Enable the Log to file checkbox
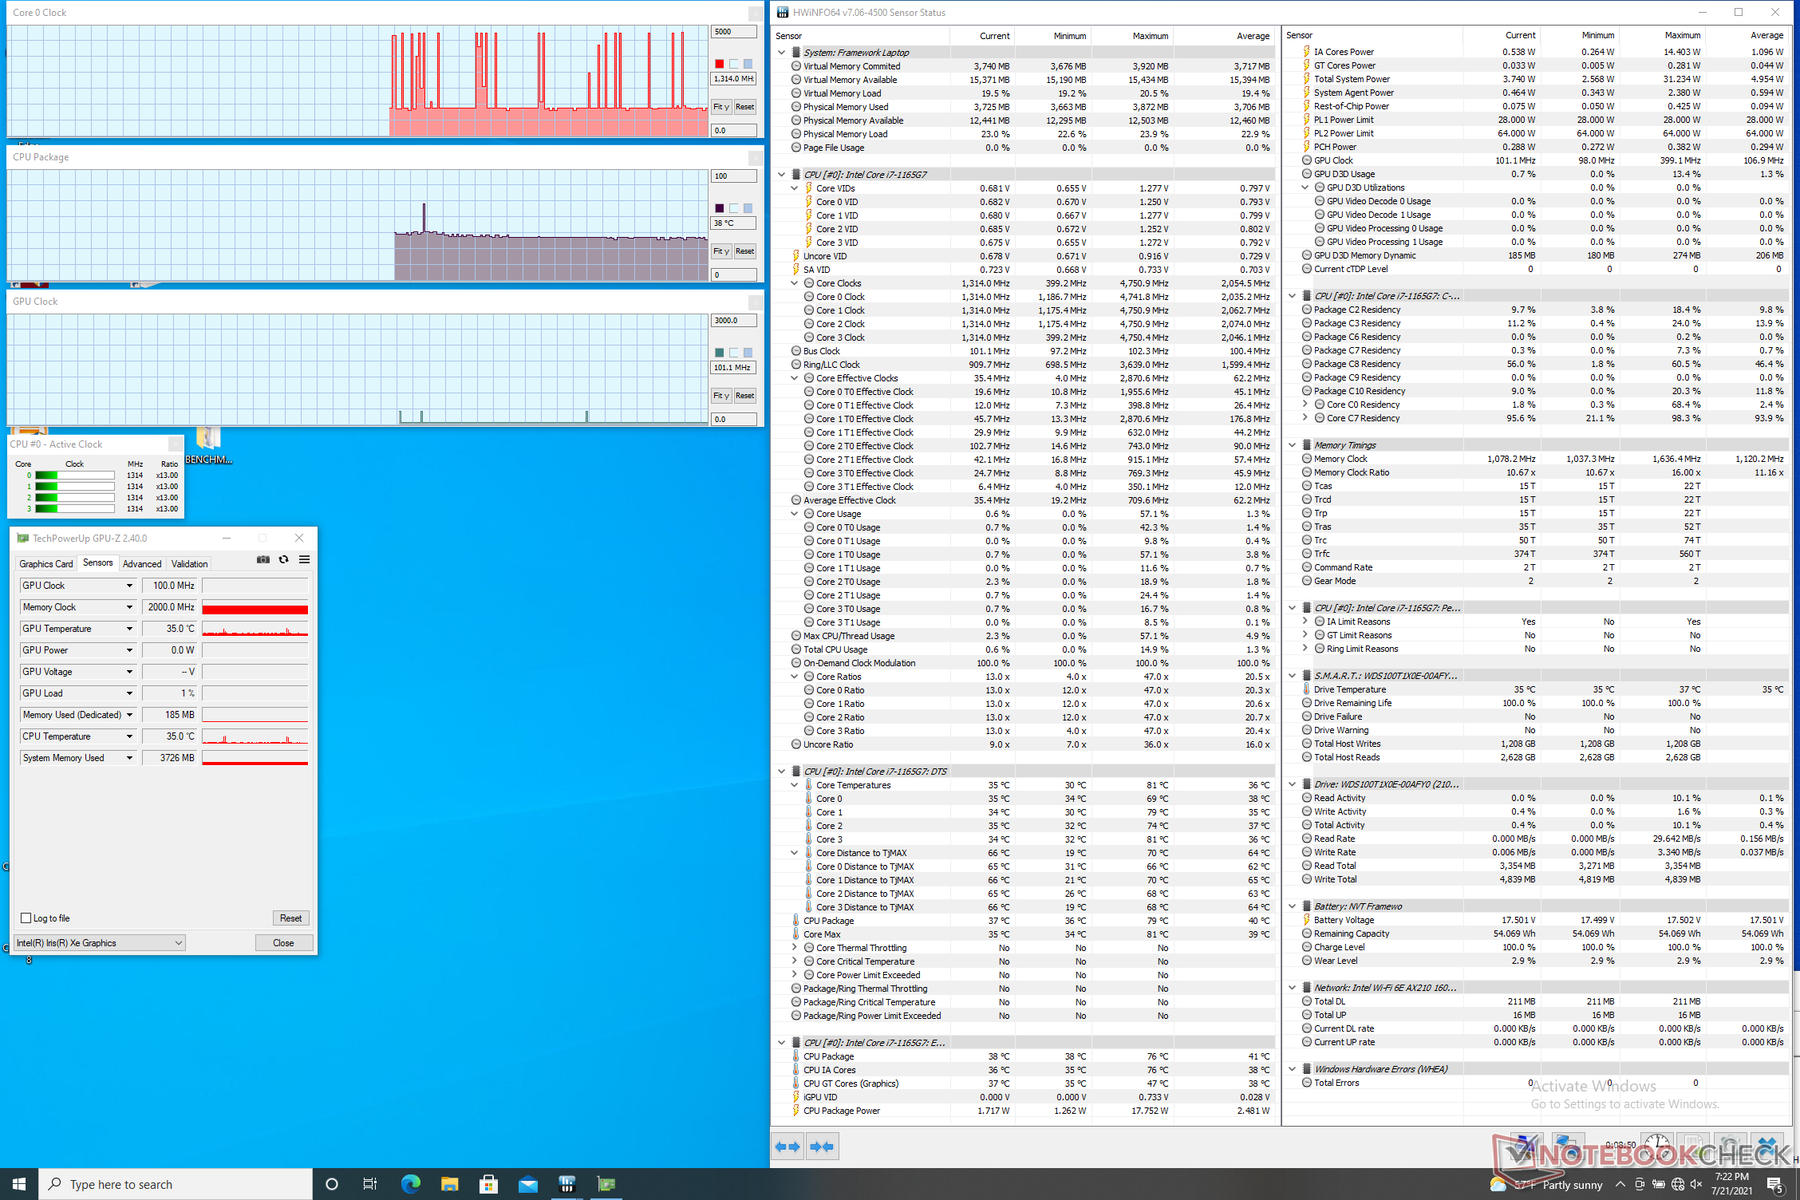The width and height of the screenshot is (1800, 1200). (26, 918)
